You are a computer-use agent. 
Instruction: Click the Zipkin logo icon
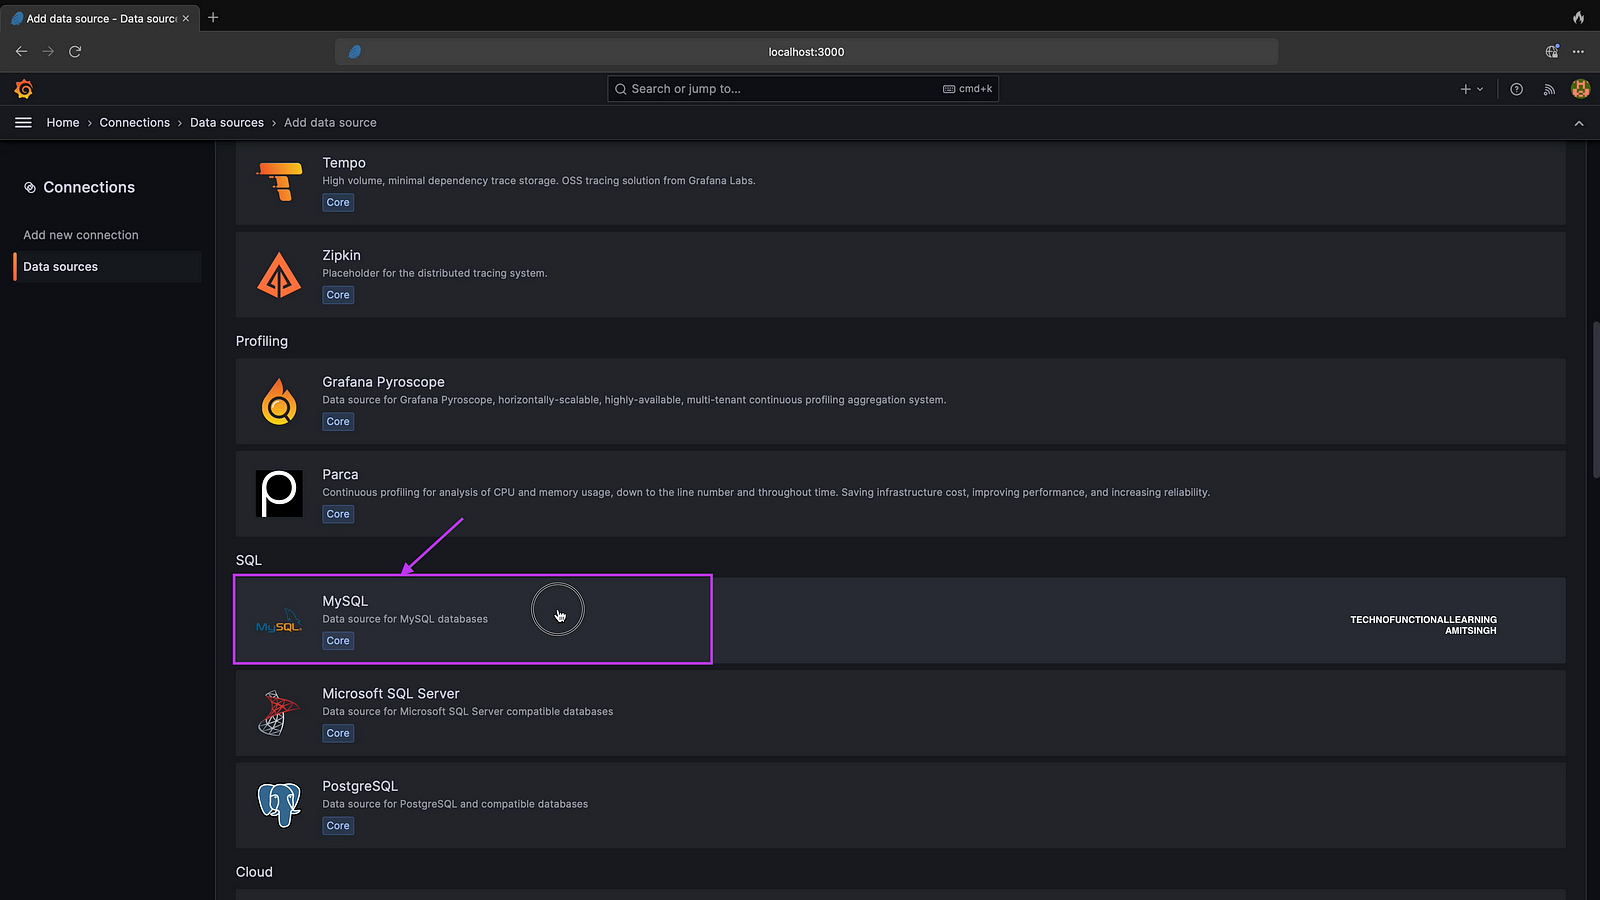point(279,275)
